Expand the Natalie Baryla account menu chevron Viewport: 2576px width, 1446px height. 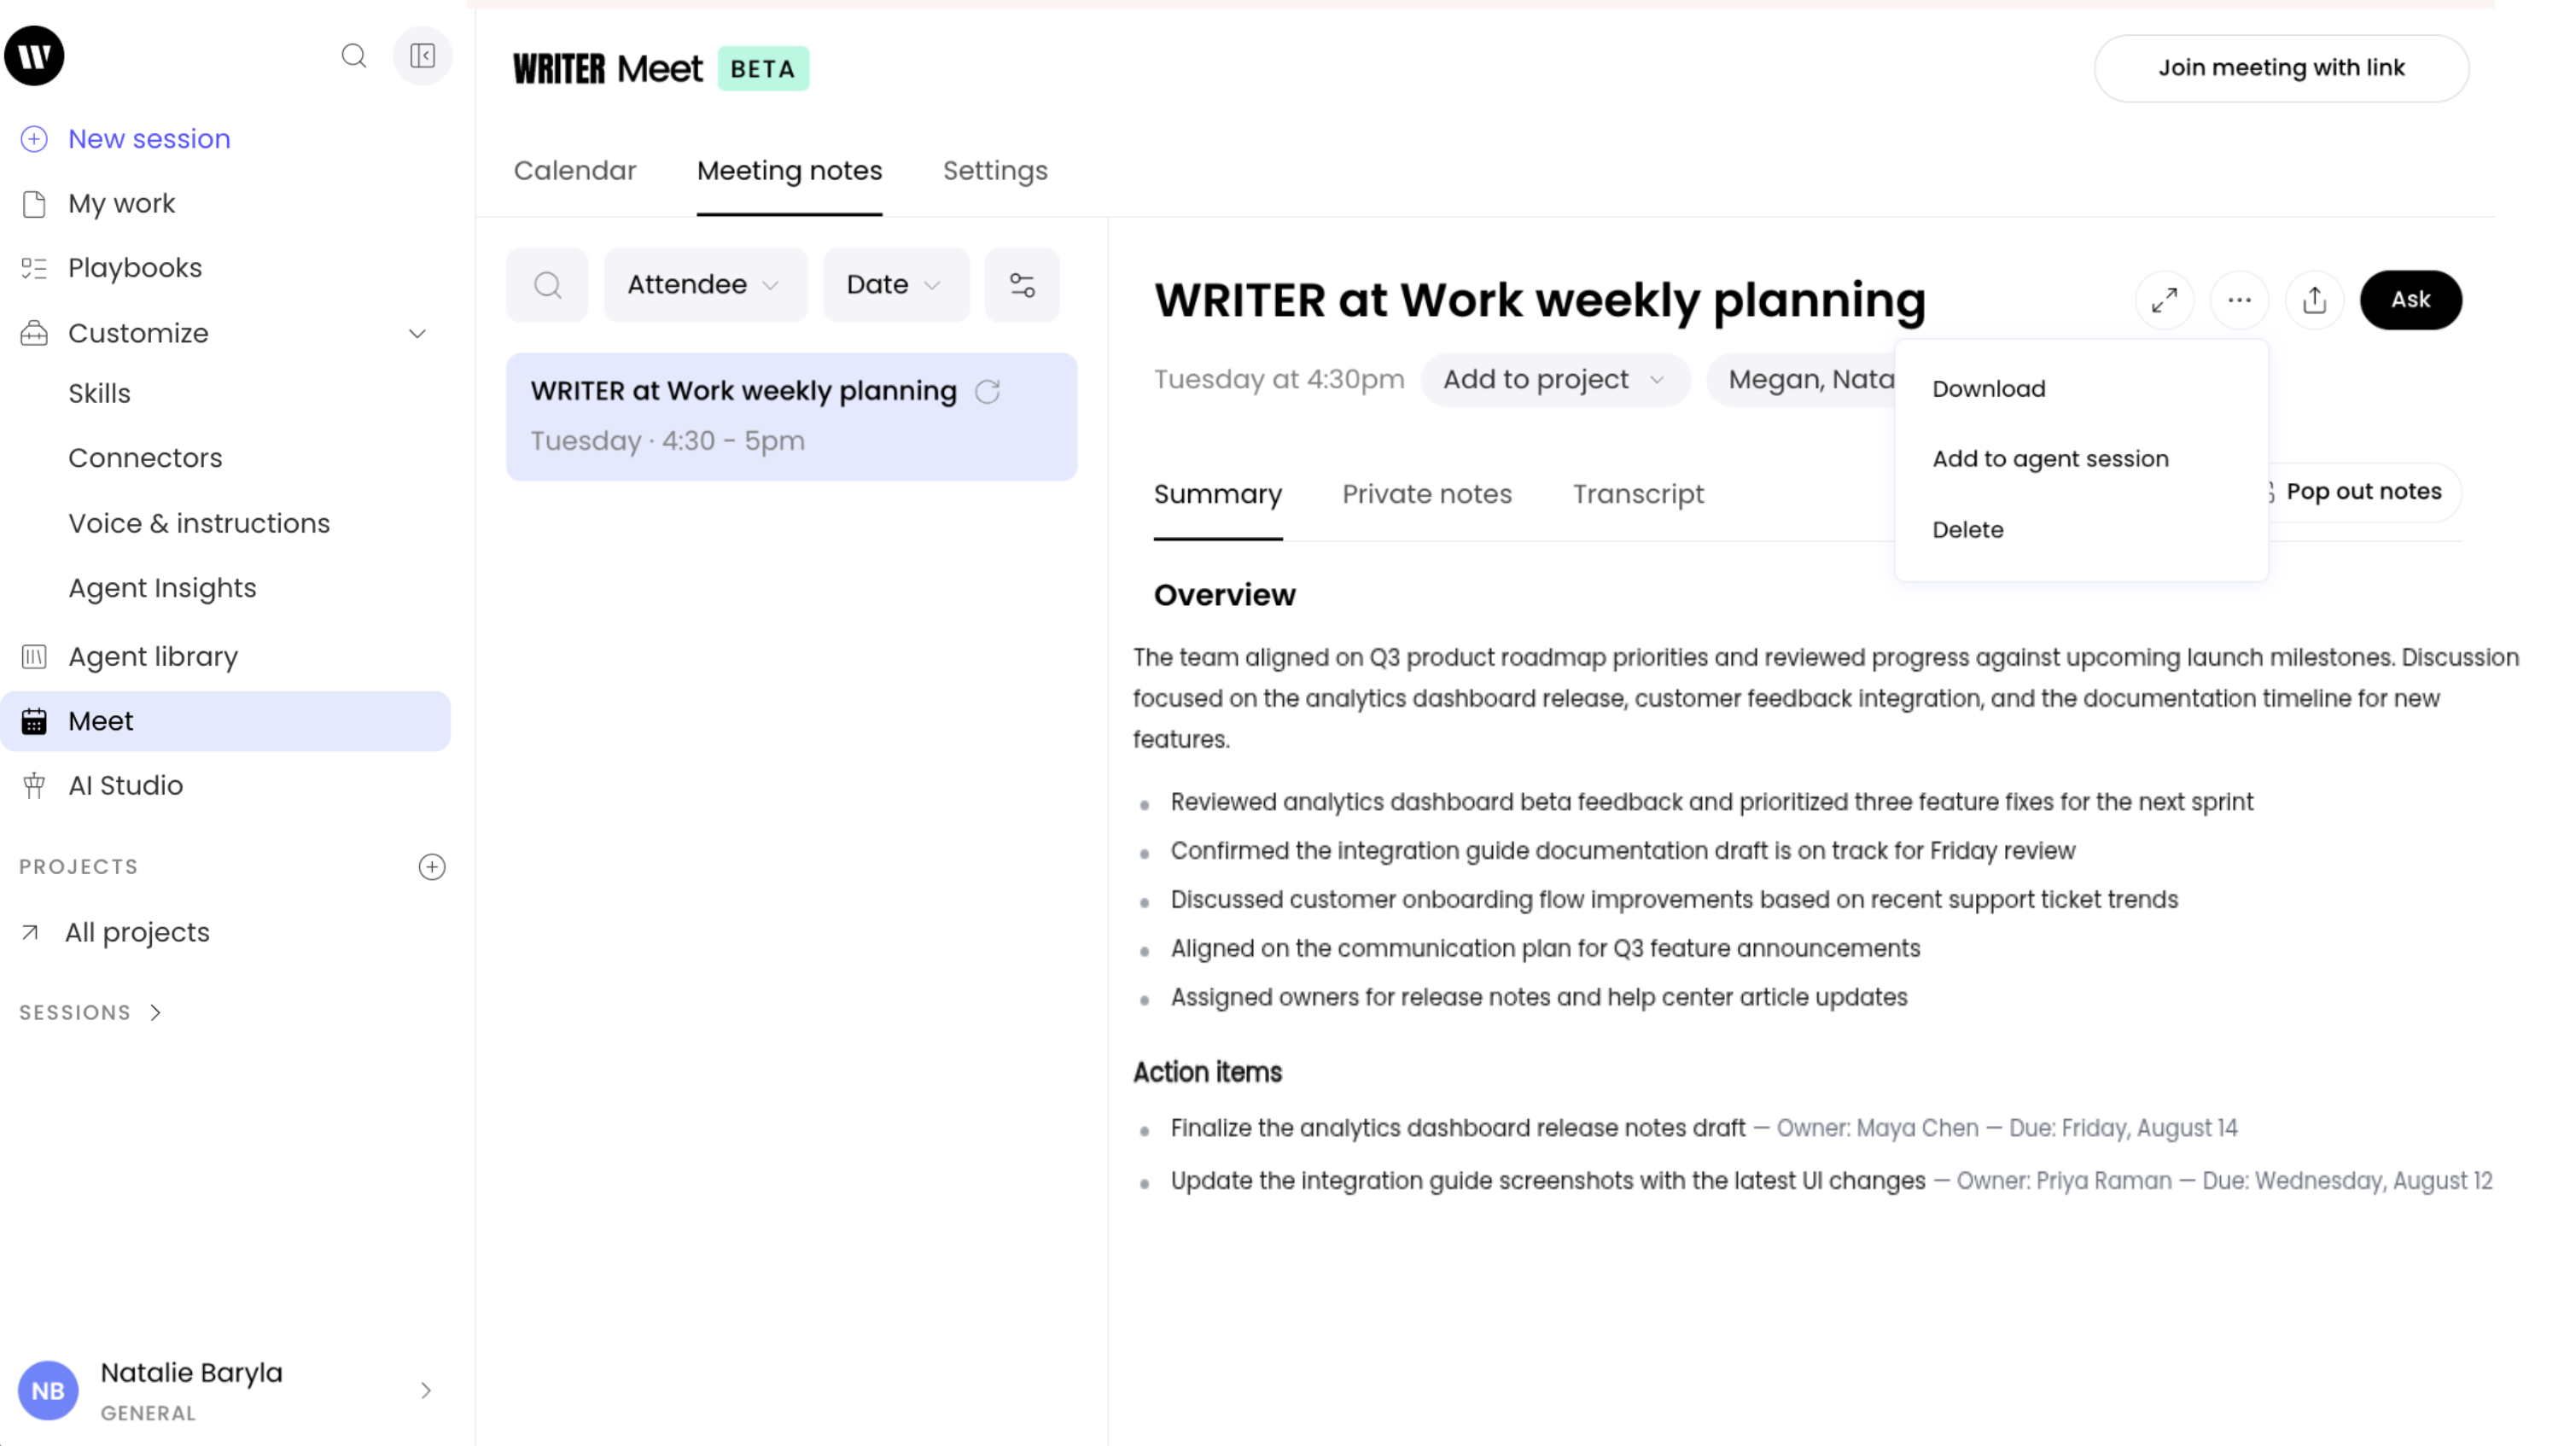(x=426, y=1391)
